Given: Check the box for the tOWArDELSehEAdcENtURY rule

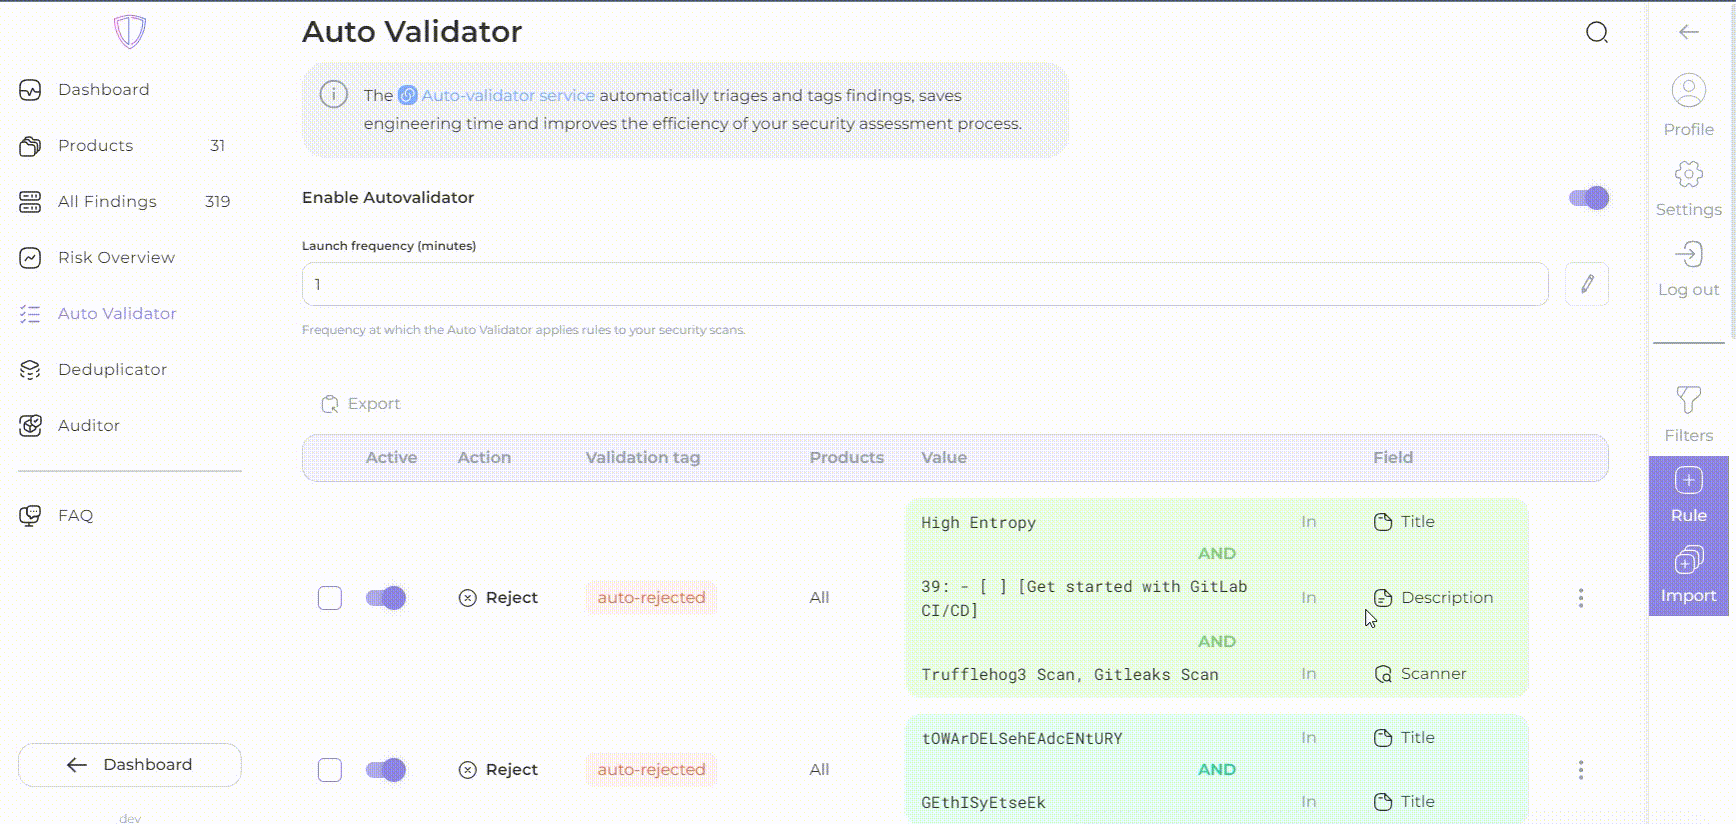Looking at the screenshot, I should (330, 770).
